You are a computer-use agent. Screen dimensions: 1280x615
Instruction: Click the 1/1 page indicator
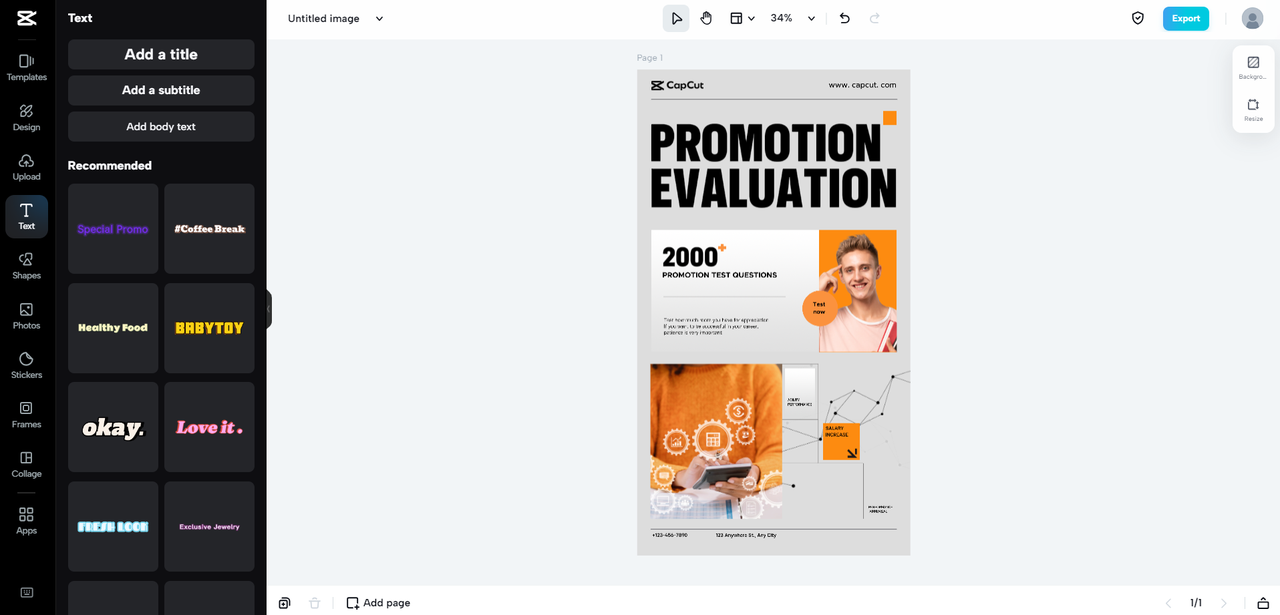pos(1196,603)
